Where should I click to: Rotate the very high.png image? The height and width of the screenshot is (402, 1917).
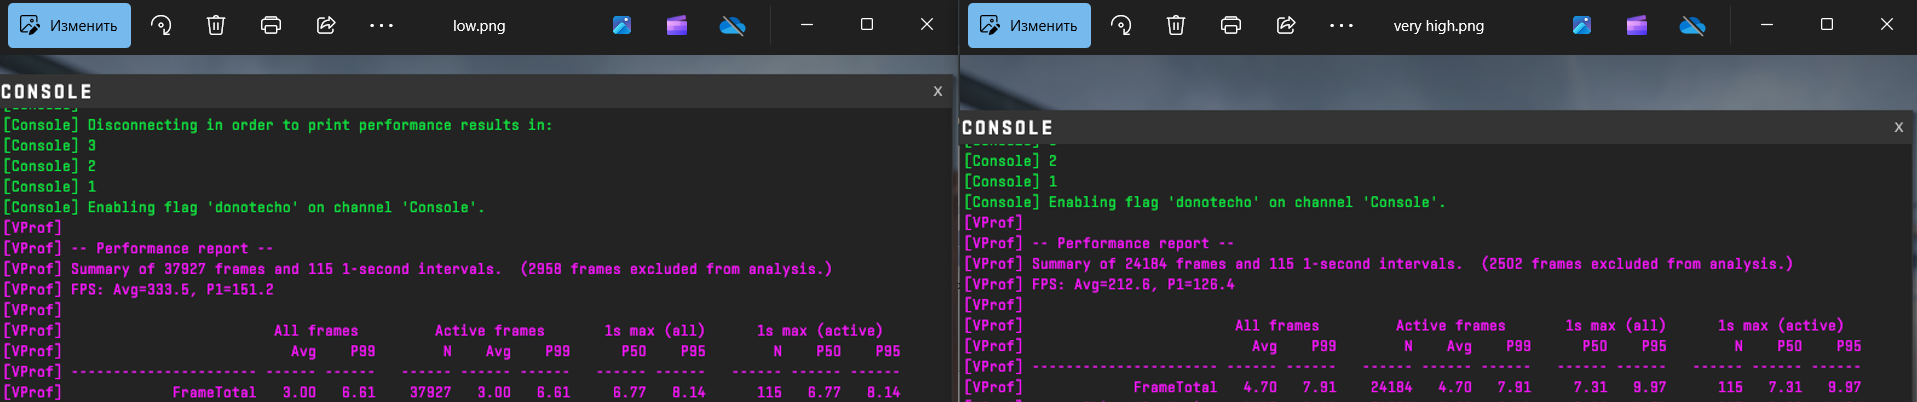pyautogui.click(x=1121, y=26)
